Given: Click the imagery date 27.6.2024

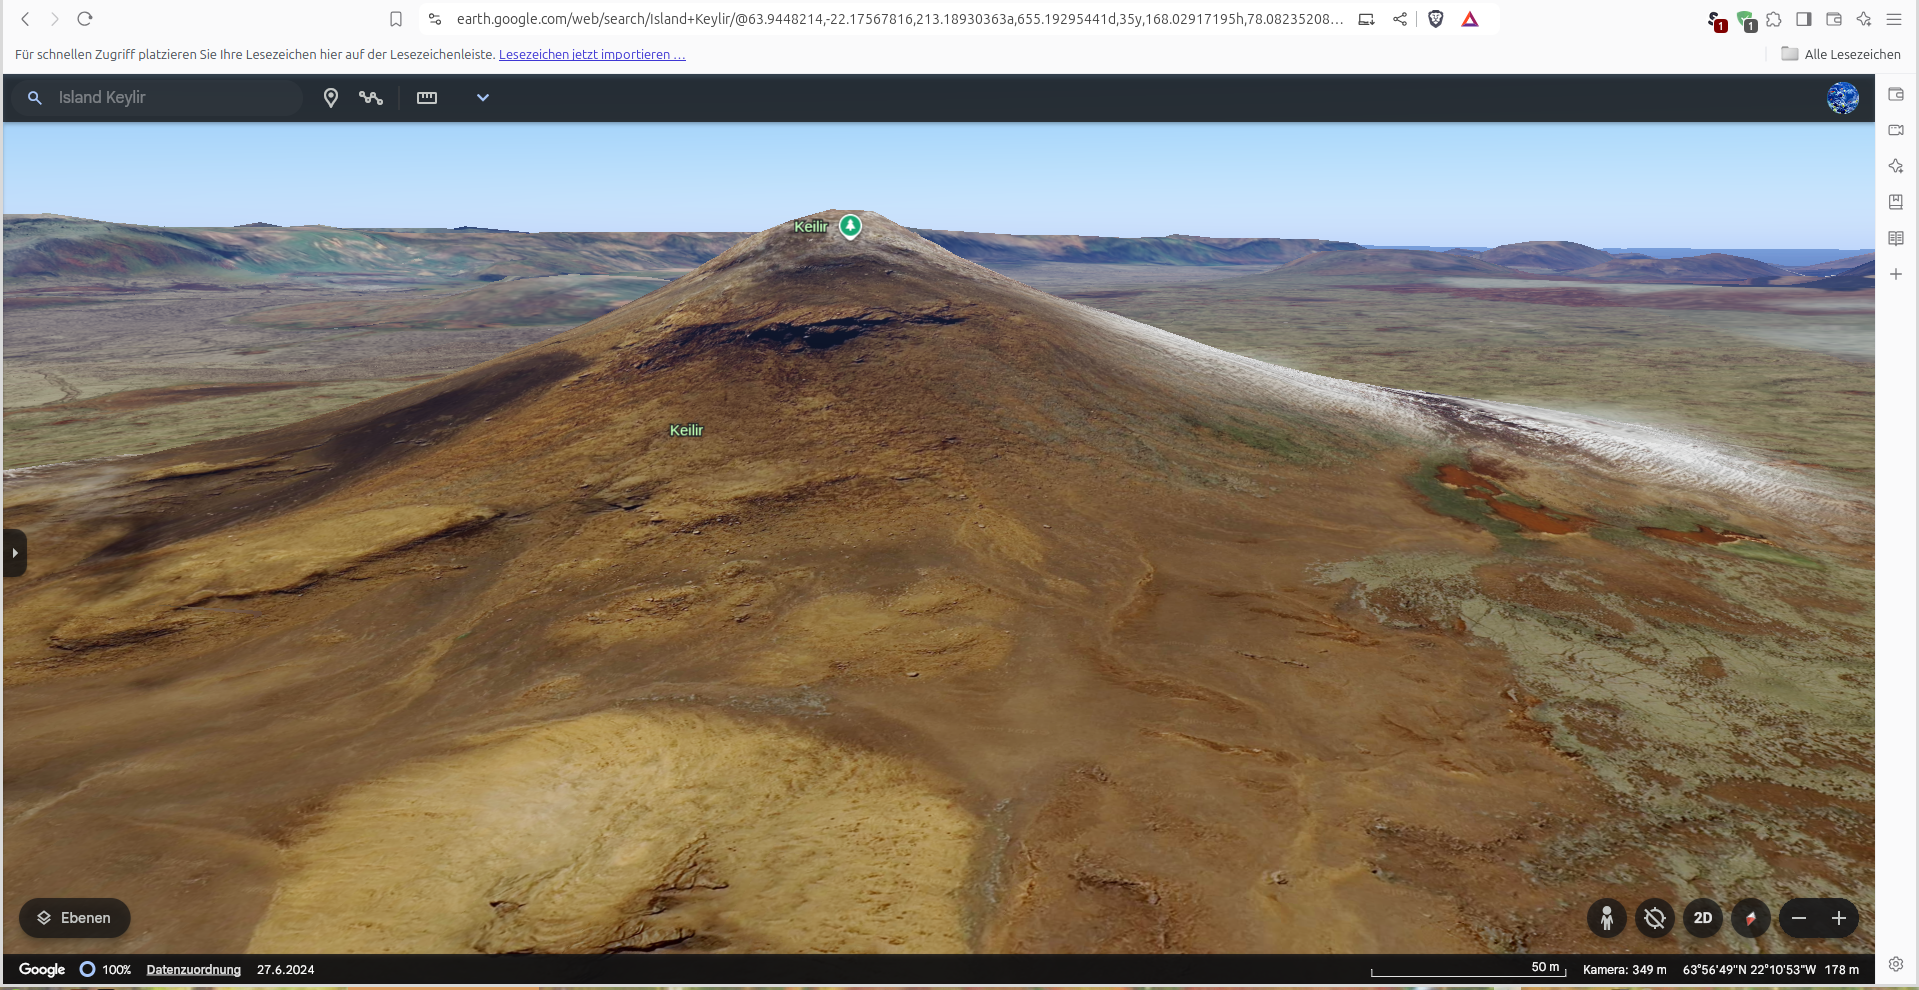Looking at the screenshot, I should (x=286, y=970).
